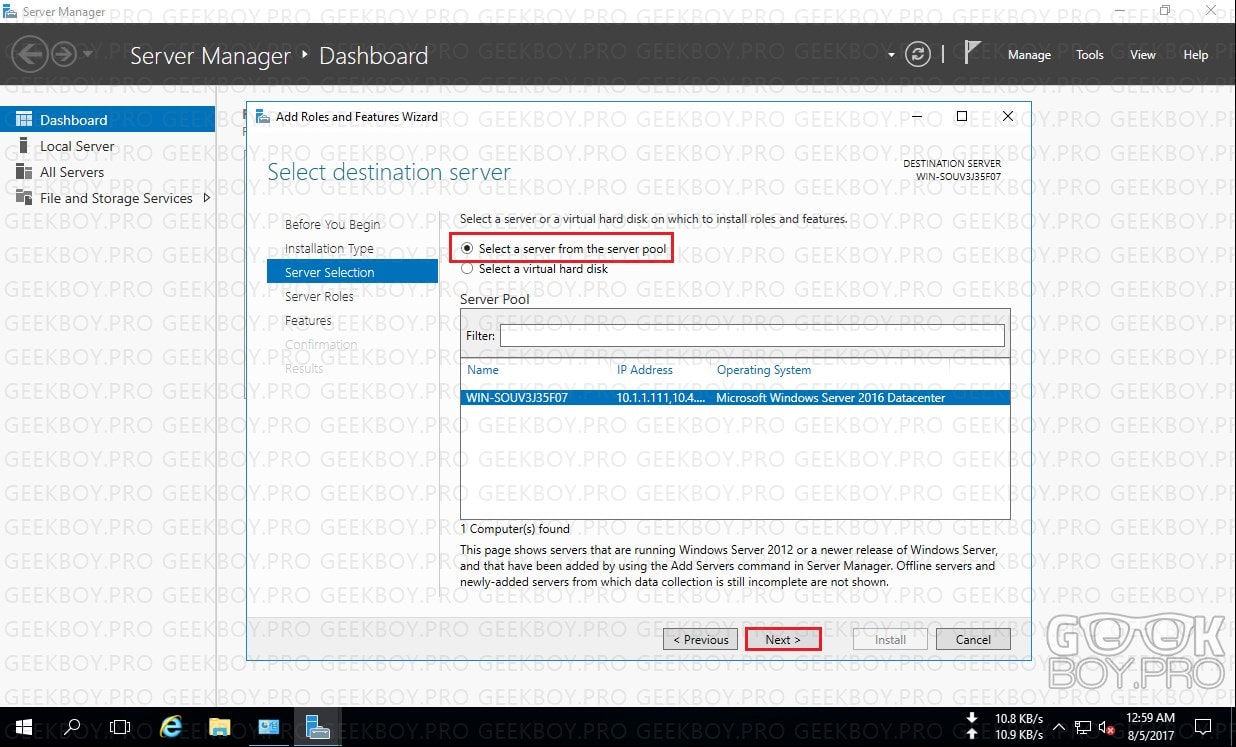Click the Filter text box
Viewport: 1236px width, 747px height.
click(x=752, y=336)
